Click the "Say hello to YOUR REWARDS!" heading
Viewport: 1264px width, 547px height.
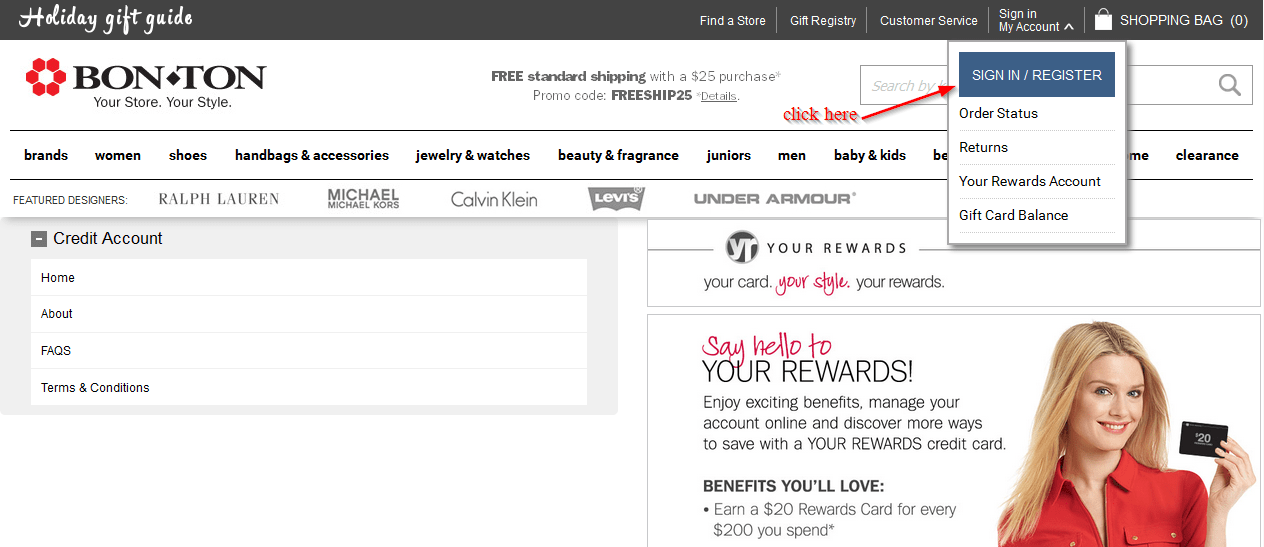coord(807,359)
